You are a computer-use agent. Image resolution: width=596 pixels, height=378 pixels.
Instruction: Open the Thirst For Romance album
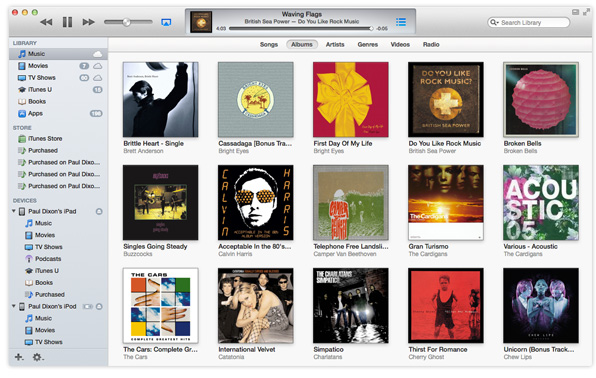[x=445, y=305]
